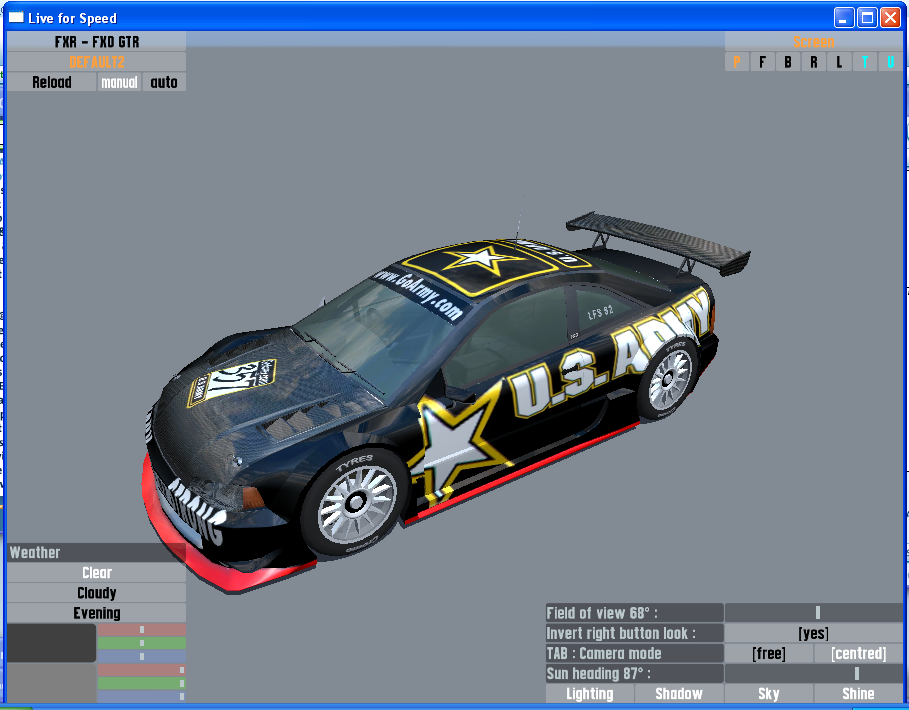Viewport: 909px width, 710px height.
Task: Adjust the Field of view slider
Action: click(813, 613)
